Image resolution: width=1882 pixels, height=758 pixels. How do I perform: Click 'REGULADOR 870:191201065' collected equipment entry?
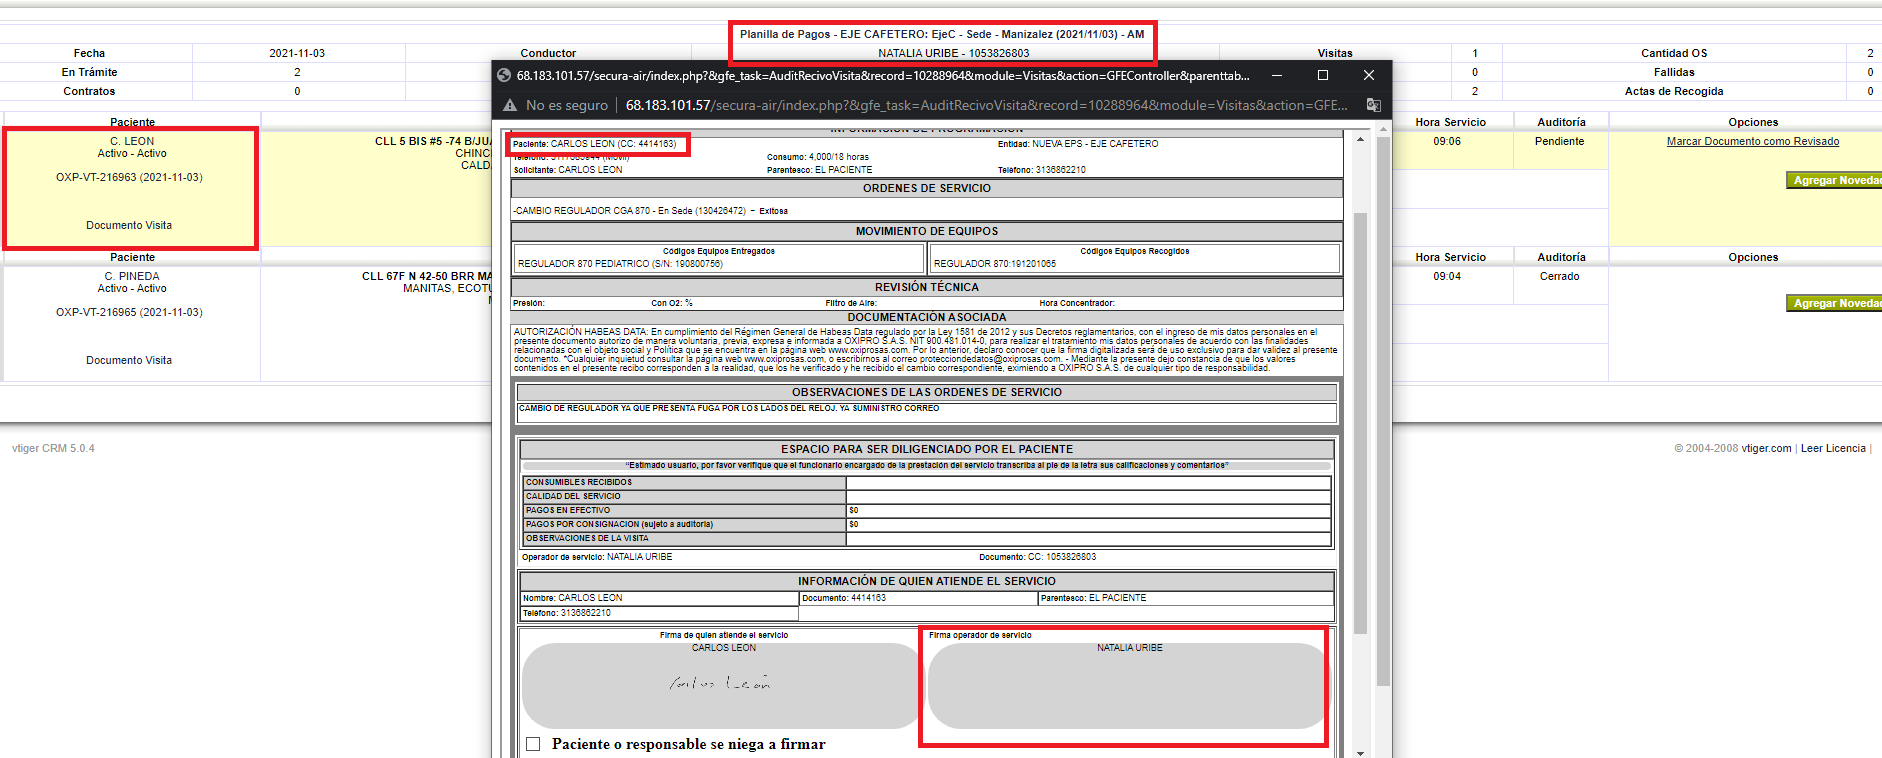coord(994,264)
